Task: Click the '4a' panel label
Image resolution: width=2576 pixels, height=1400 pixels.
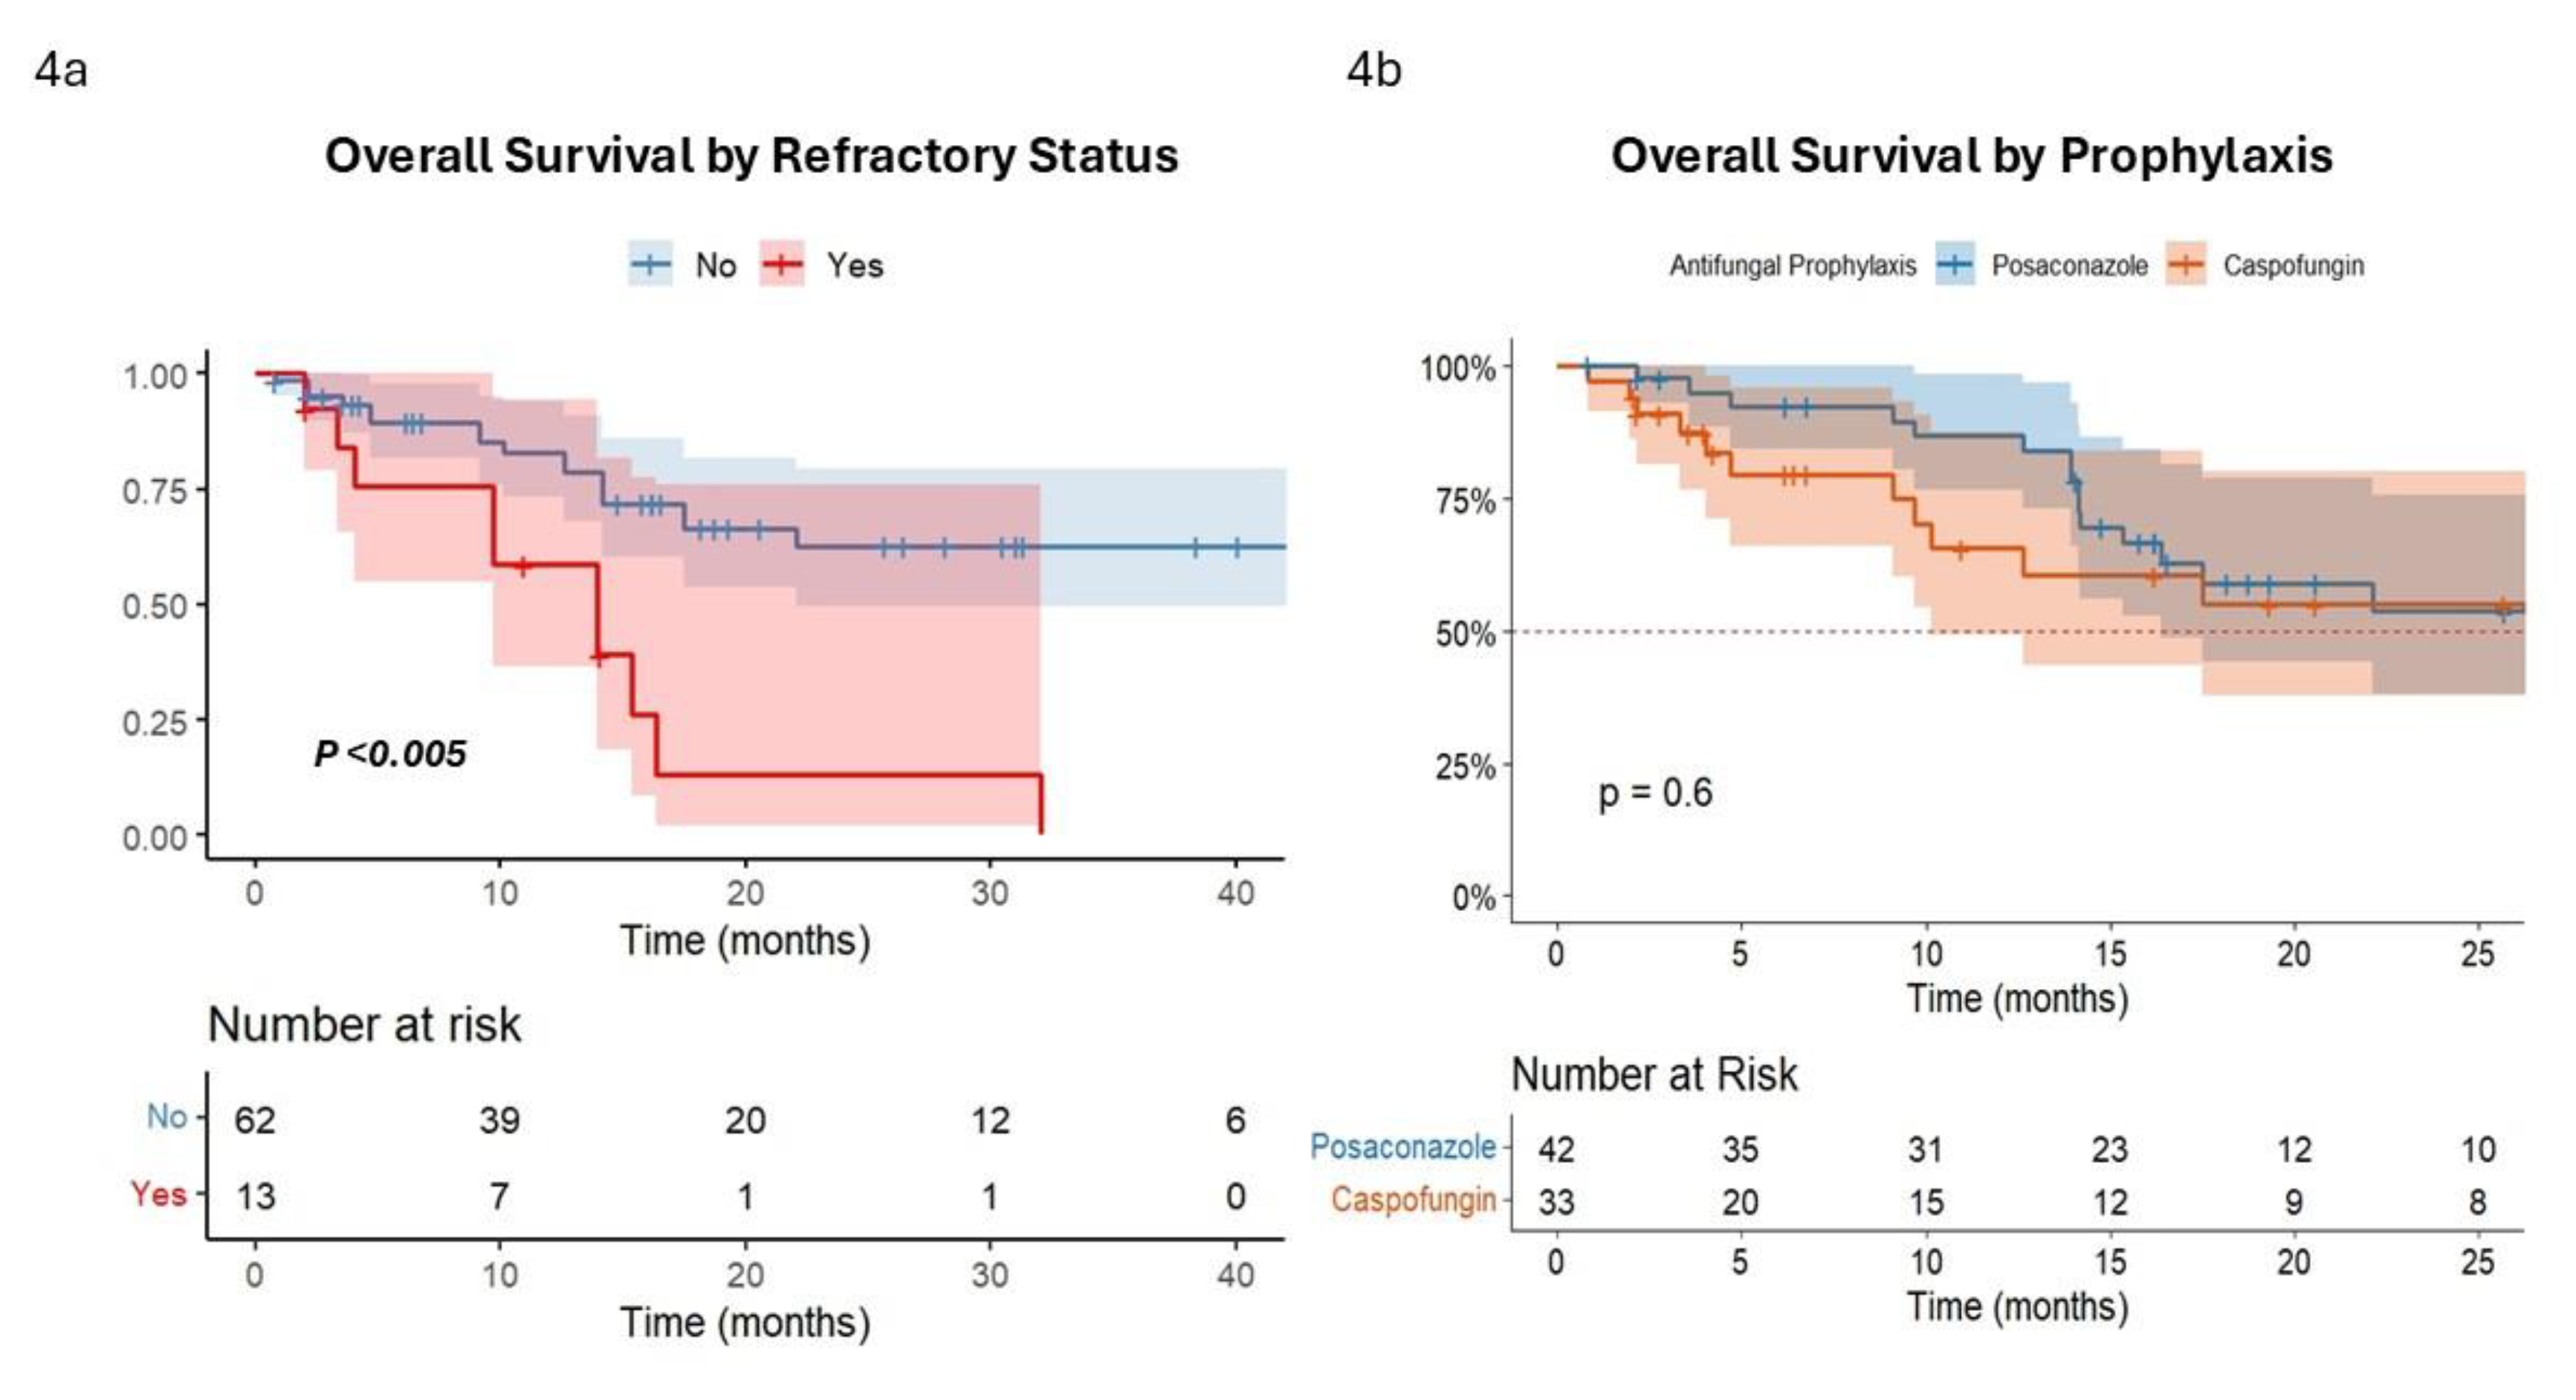Action: click(x=61, y=70)
